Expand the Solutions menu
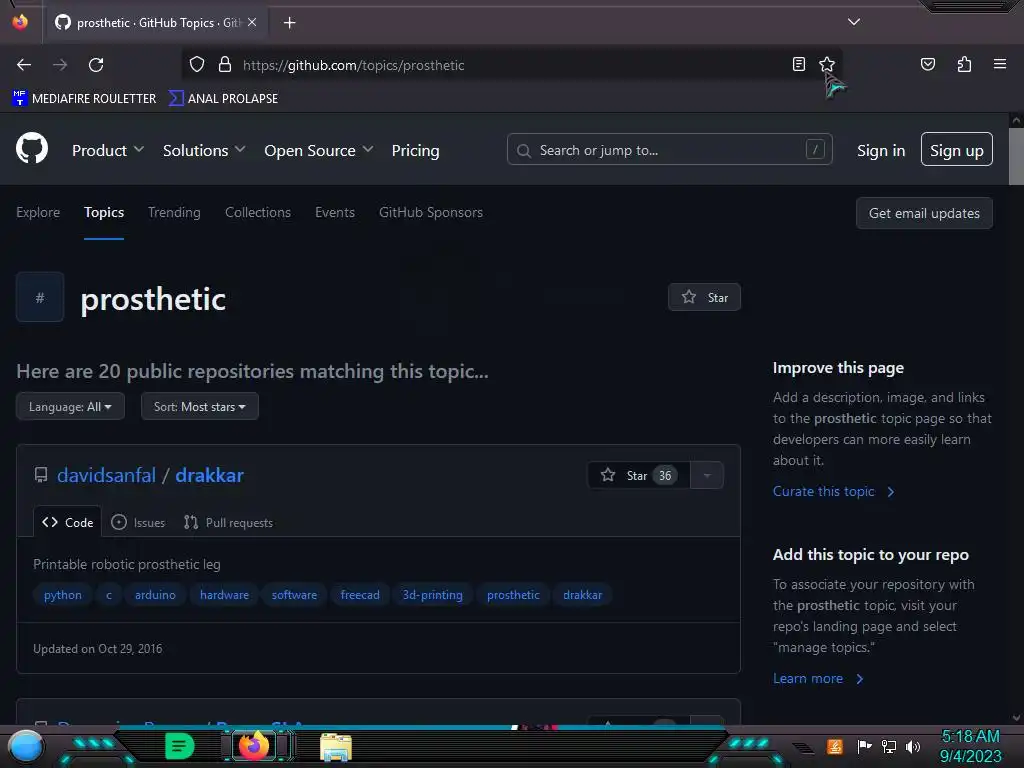 (x=204, y=151)
